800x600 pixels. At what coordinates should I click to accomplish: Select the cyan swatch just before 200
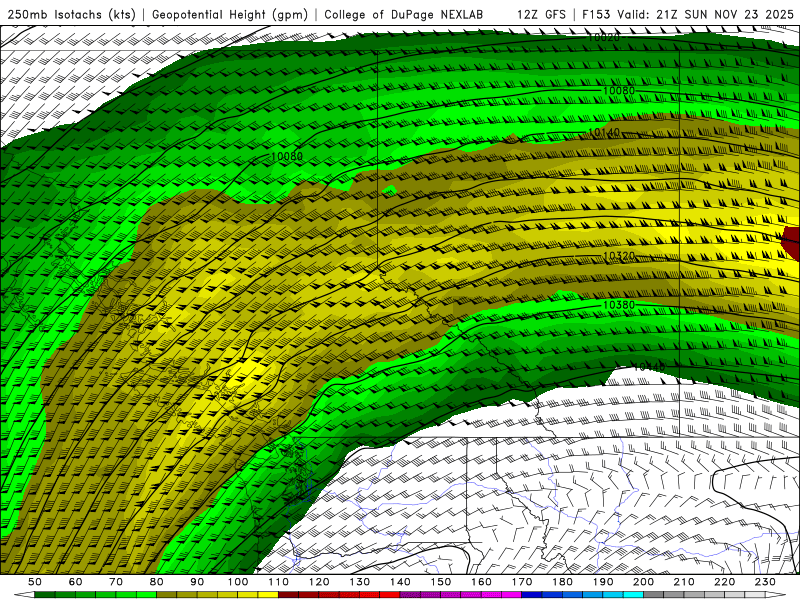pos(633,595)
